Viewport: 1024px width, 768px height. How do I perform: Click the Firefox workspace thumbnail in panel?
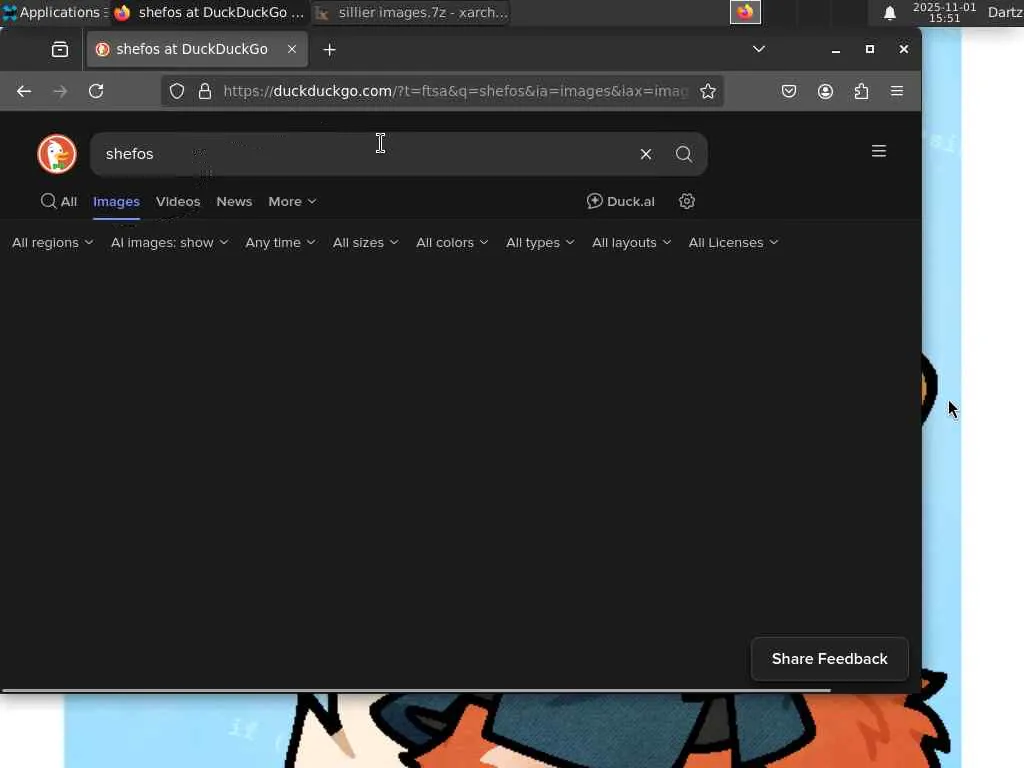click(x=745, y=12)
